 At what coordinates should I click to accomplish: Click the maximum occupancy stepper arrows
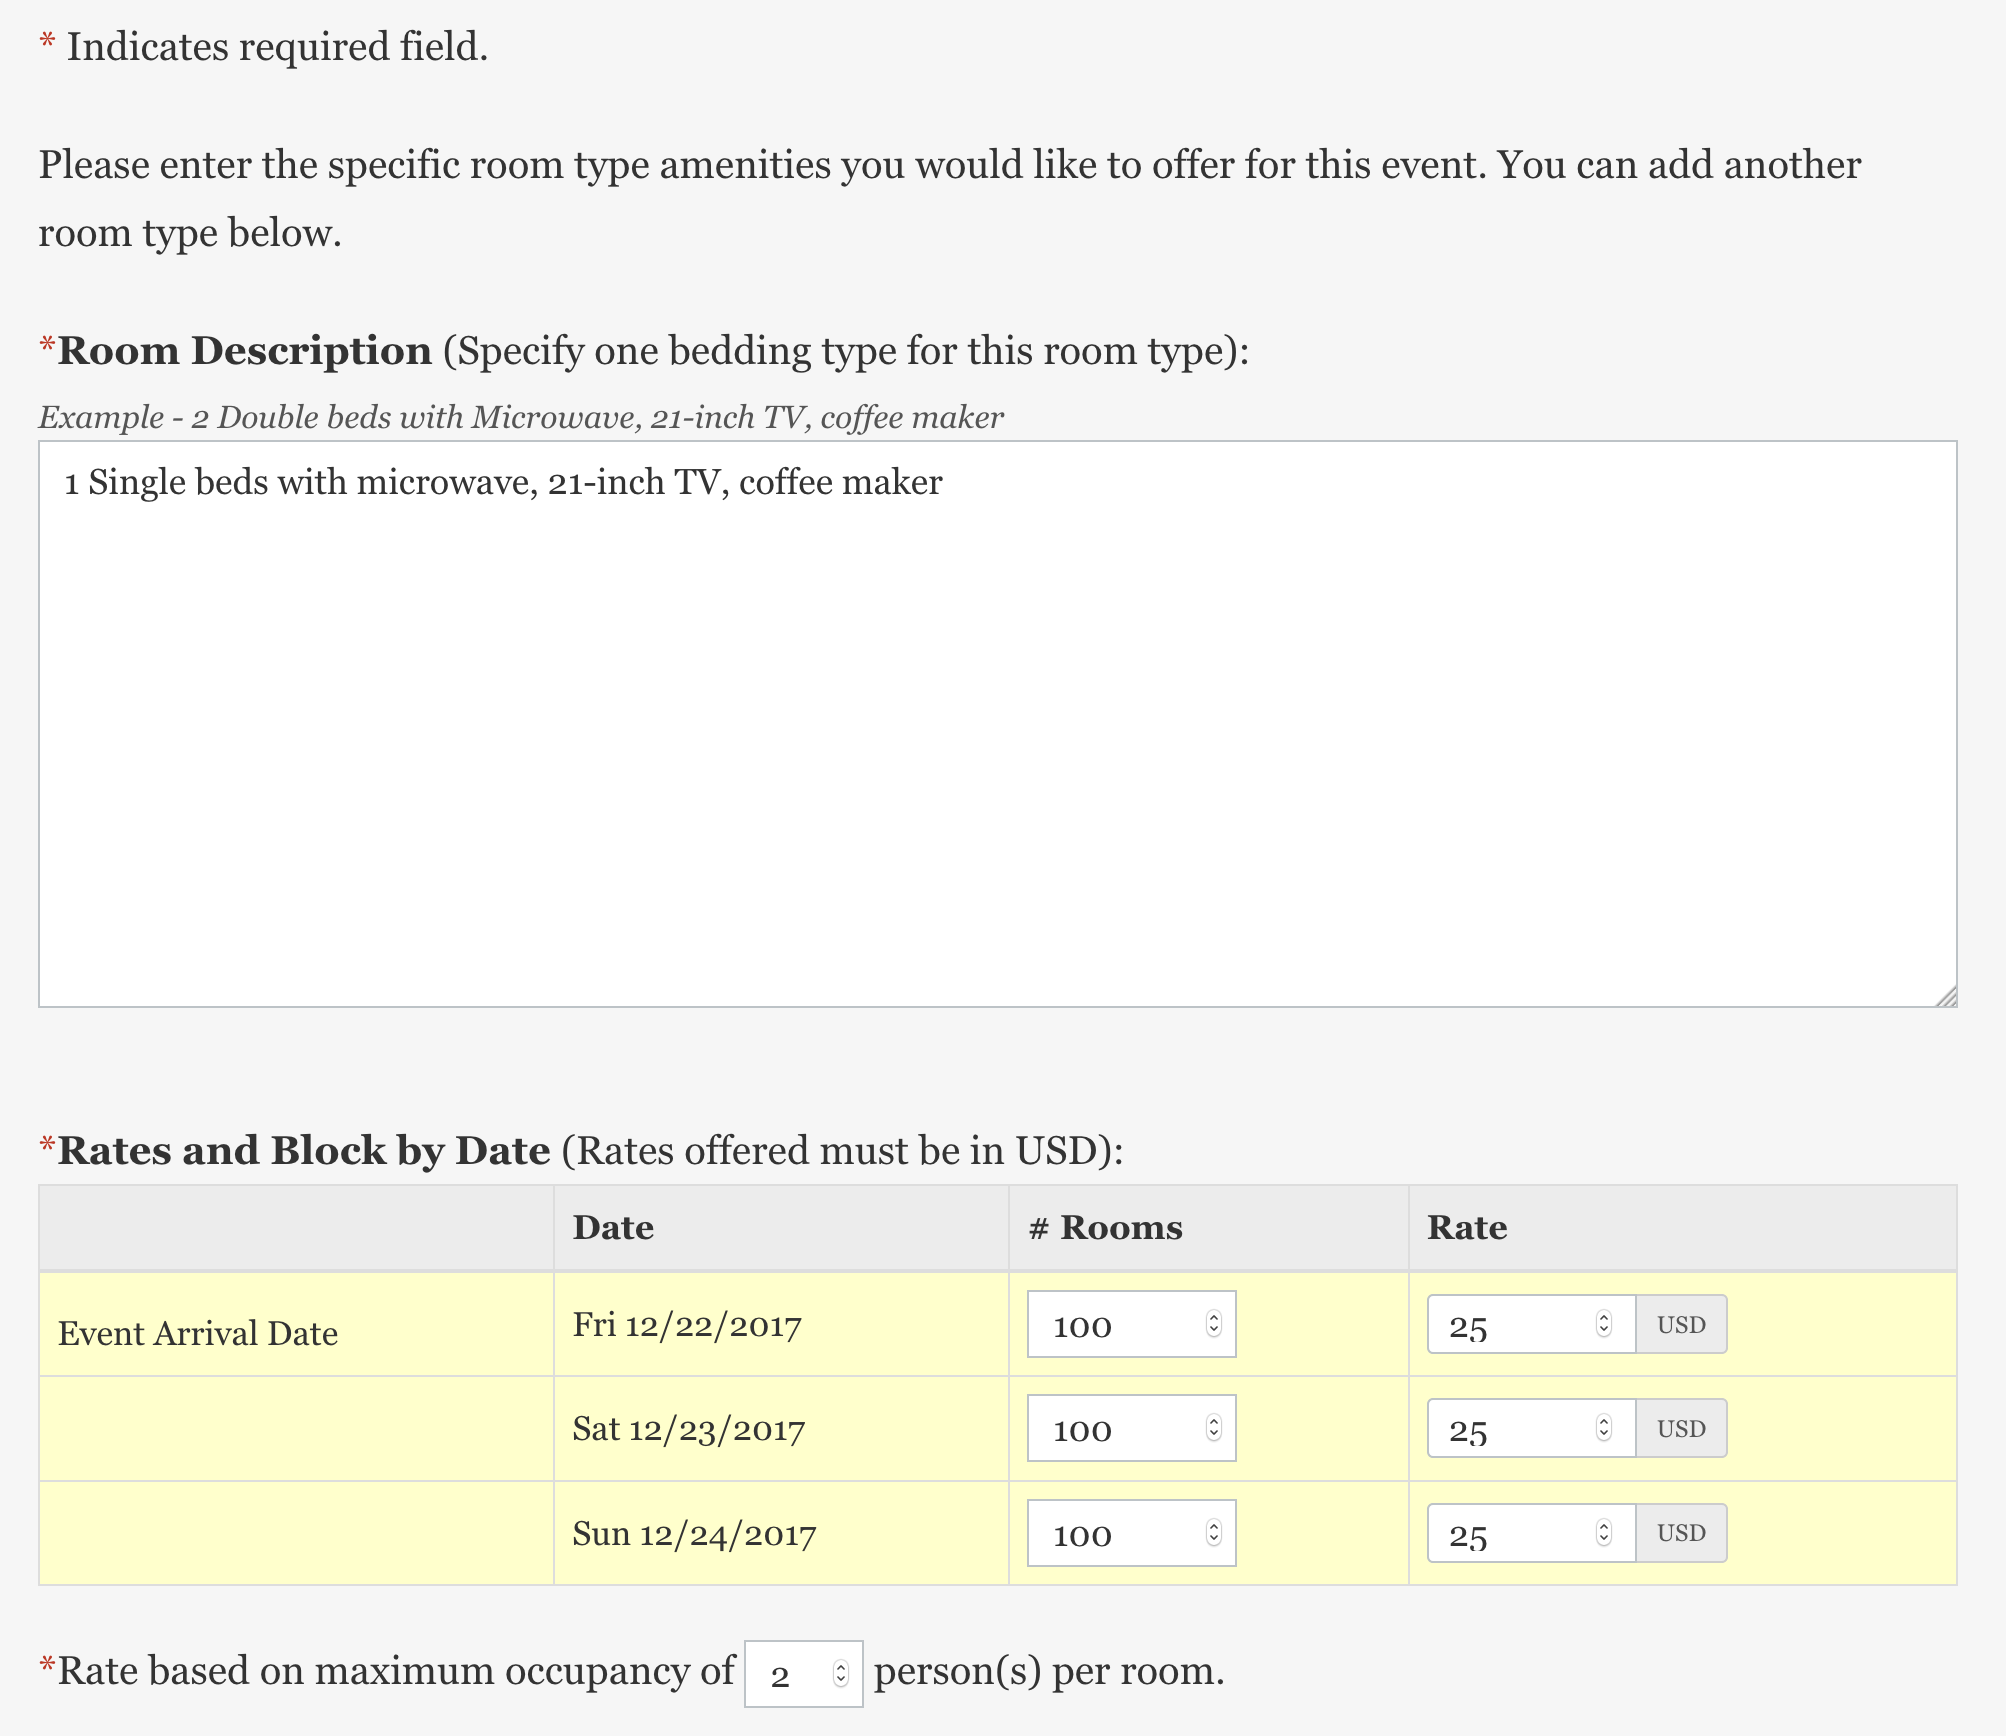click(x=841, y=1673)
